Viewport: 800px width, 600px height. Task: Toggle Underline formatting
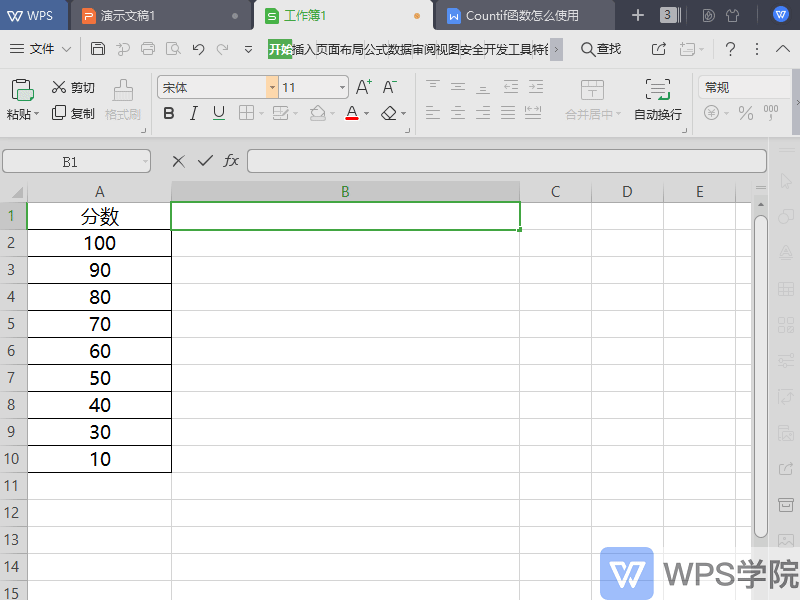(219, 113)
